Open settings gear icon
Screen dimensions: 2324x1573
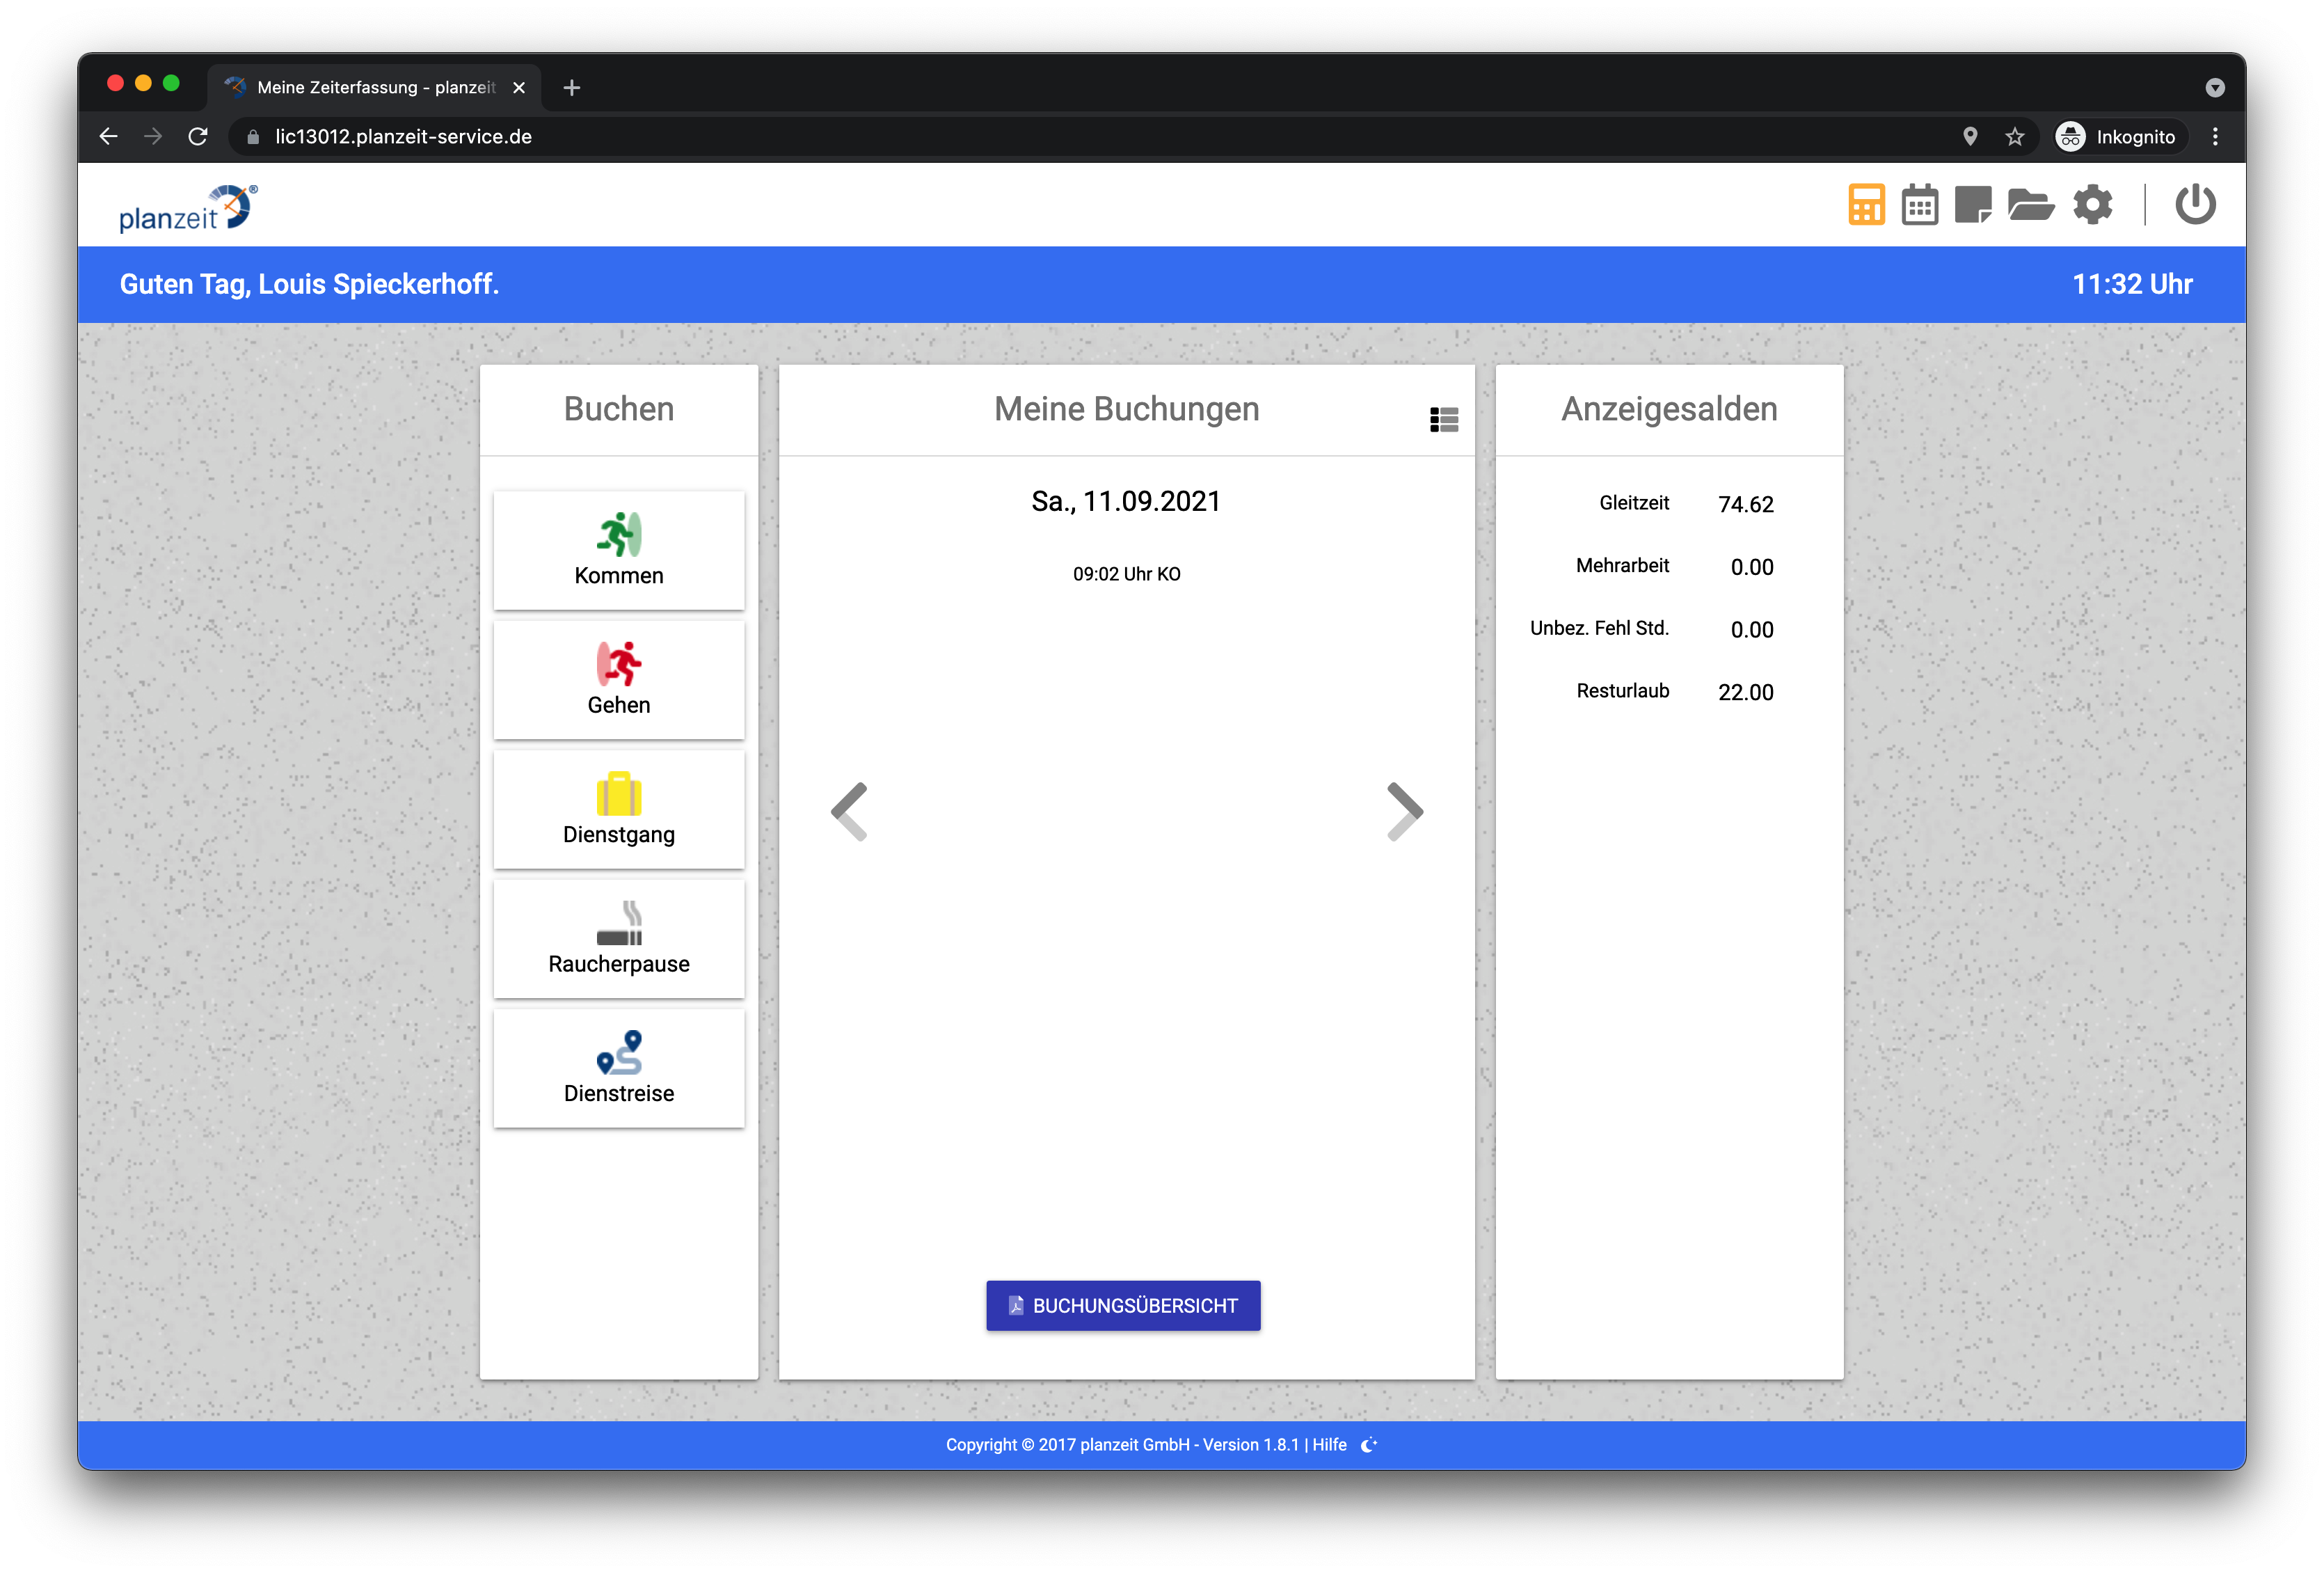pos(2092,205)
